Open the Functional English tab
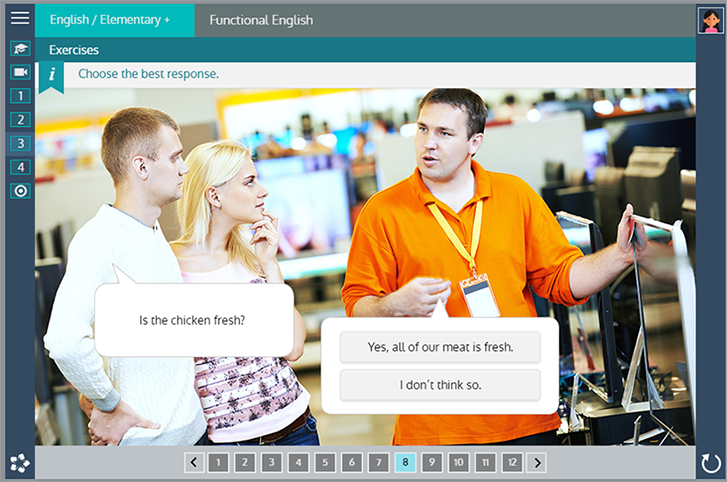Viewport: 727px width, 482px height. click(x=261, y=19)
